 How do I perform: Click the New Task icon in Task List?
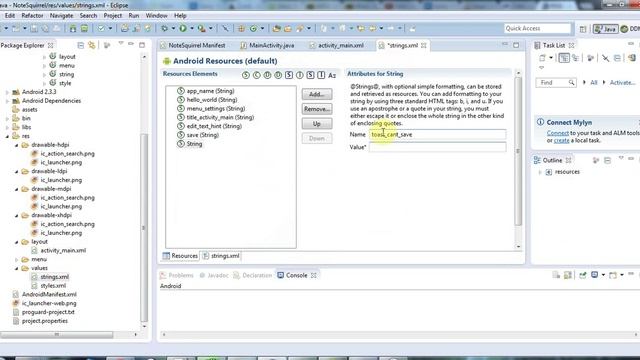[x=542, y=58]
